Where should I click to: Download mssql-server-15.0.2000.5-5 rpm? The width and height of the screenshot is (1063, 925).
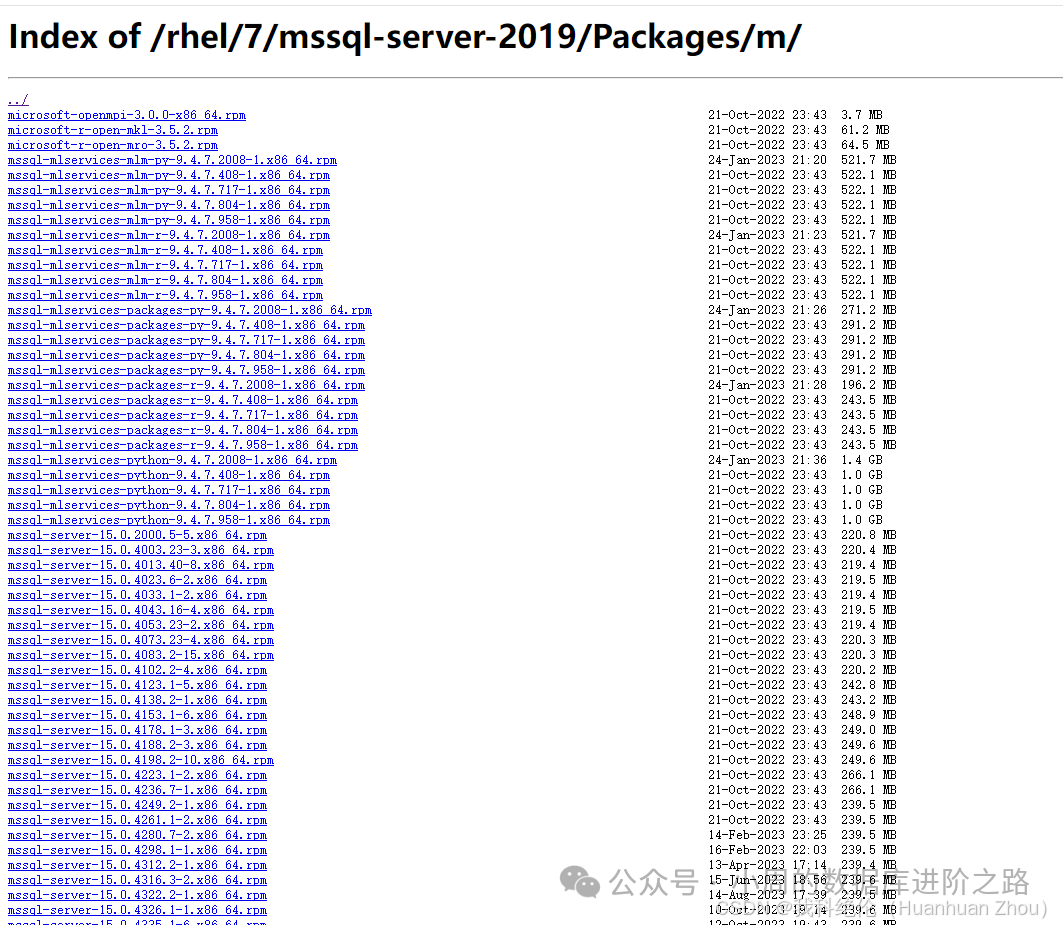click(x=138, y=535)
